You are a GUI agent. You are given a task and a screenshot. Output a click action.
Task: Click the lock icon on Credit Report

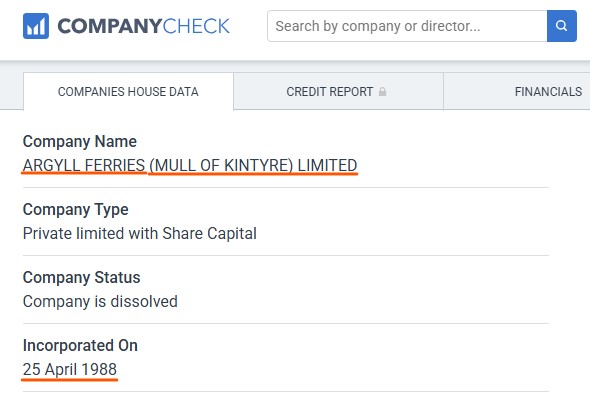[382, 91]
